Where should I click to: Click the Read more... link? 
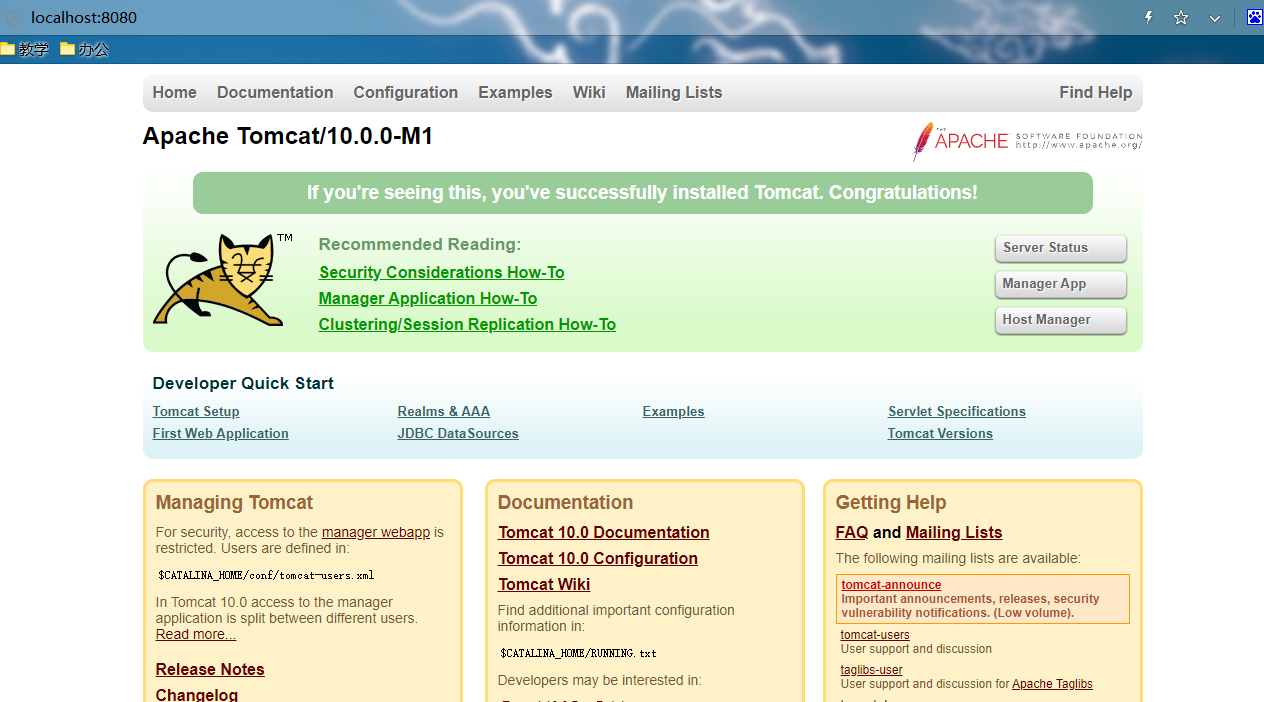(196, 634)
